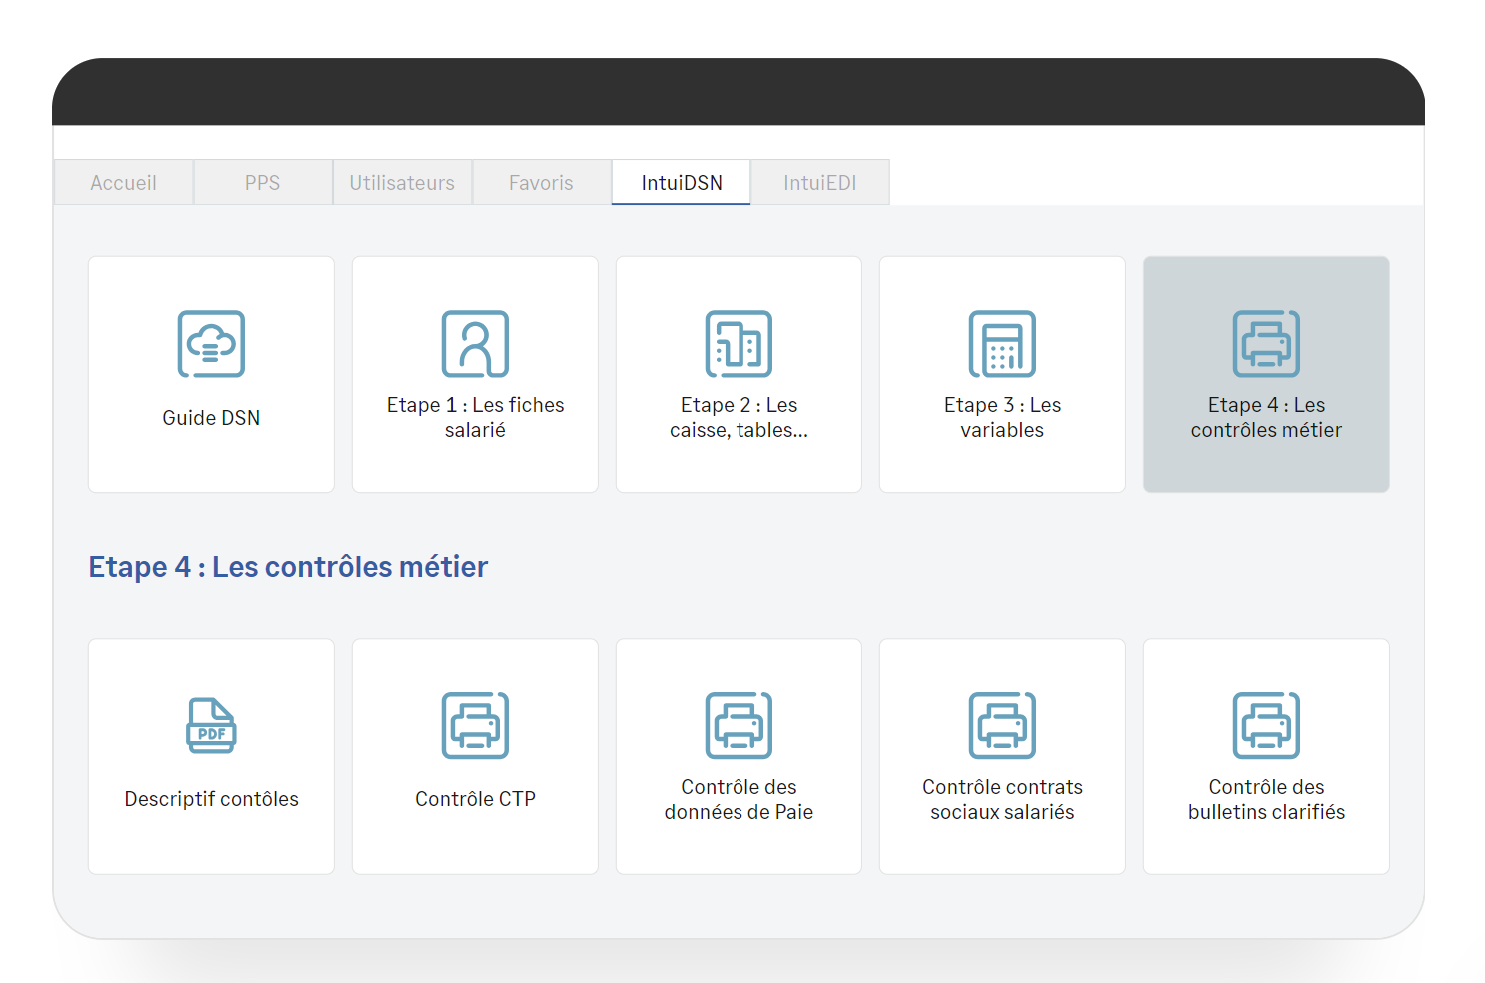The image size is (1485, 983).
Task: Open the Contrôle CTP card
Action: click(475, 755)
